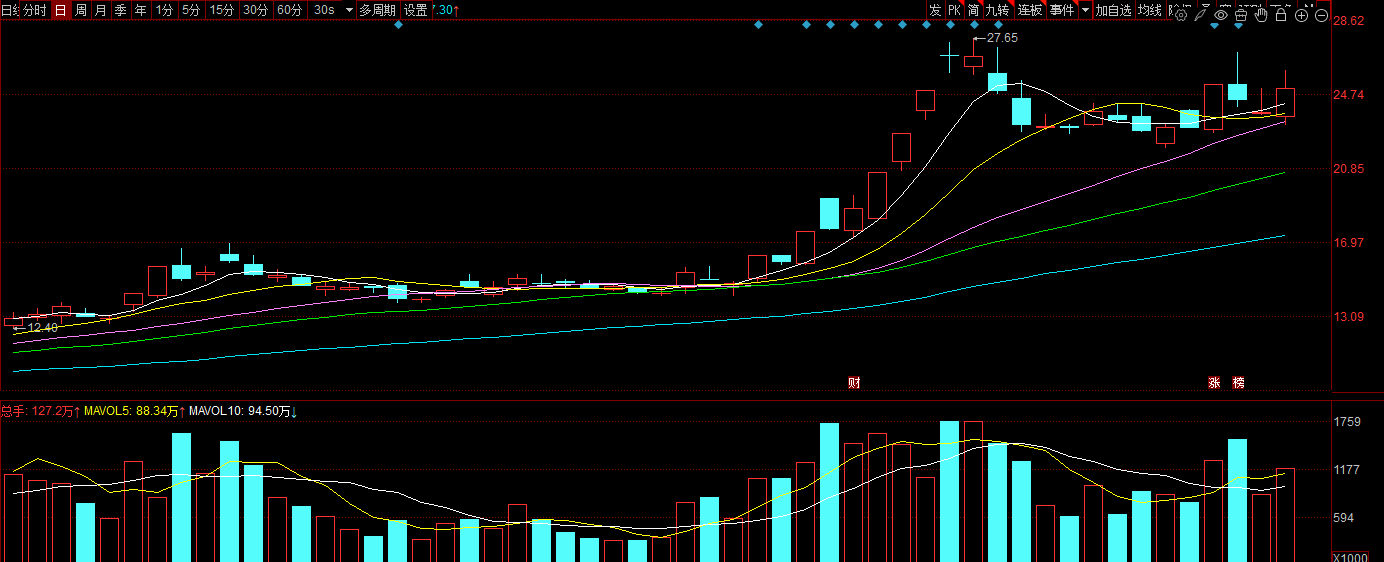The height and width of the screenshot is (562, 1384).
Task: Open chart settings gear icon
Action: pos(1181,15)
